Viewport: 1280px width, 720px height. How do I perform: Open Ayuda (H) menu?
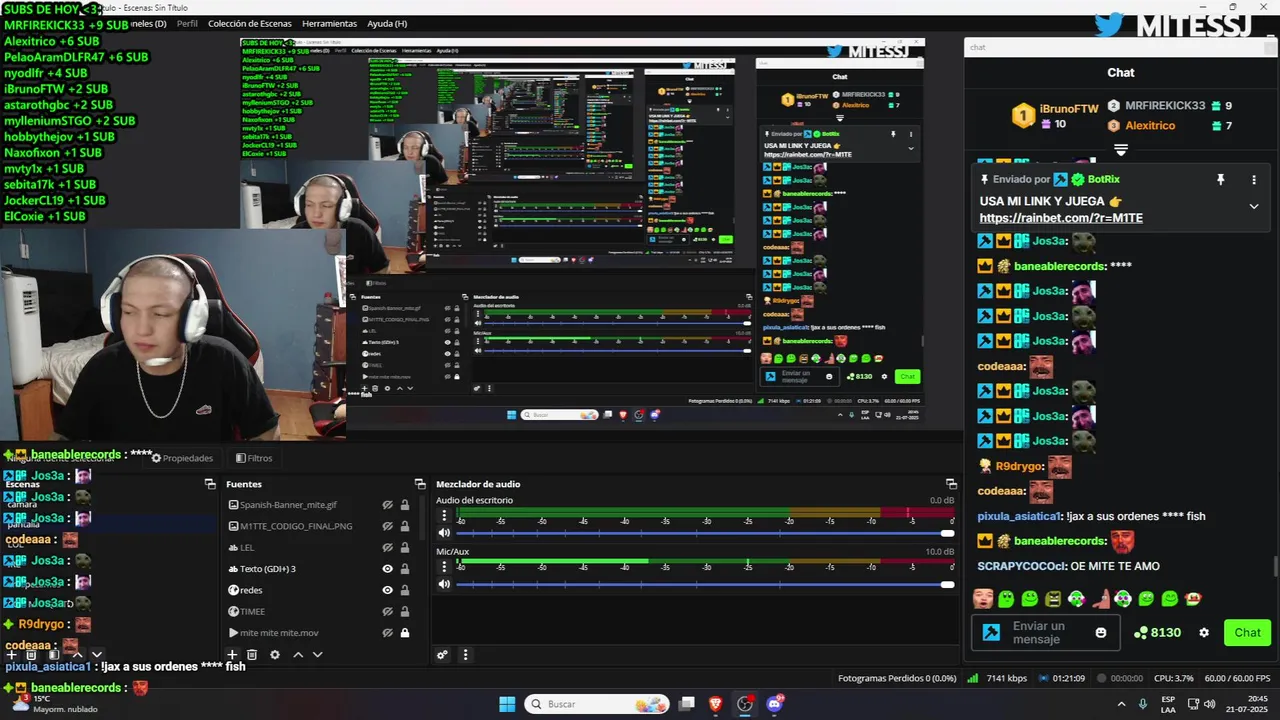pyautogui.click(x=387, y=23)
